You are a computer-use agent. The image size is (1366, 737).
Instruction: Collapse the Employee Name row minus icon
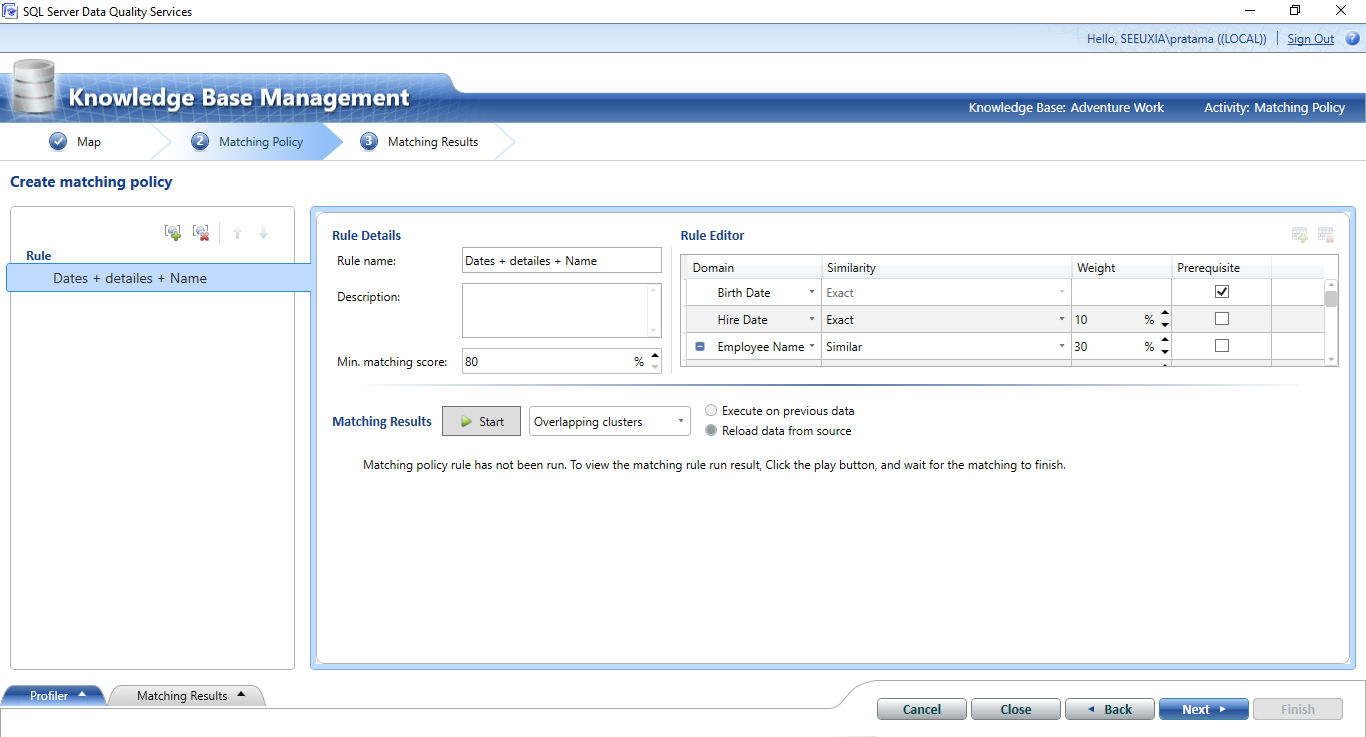[x=700, y=347]
